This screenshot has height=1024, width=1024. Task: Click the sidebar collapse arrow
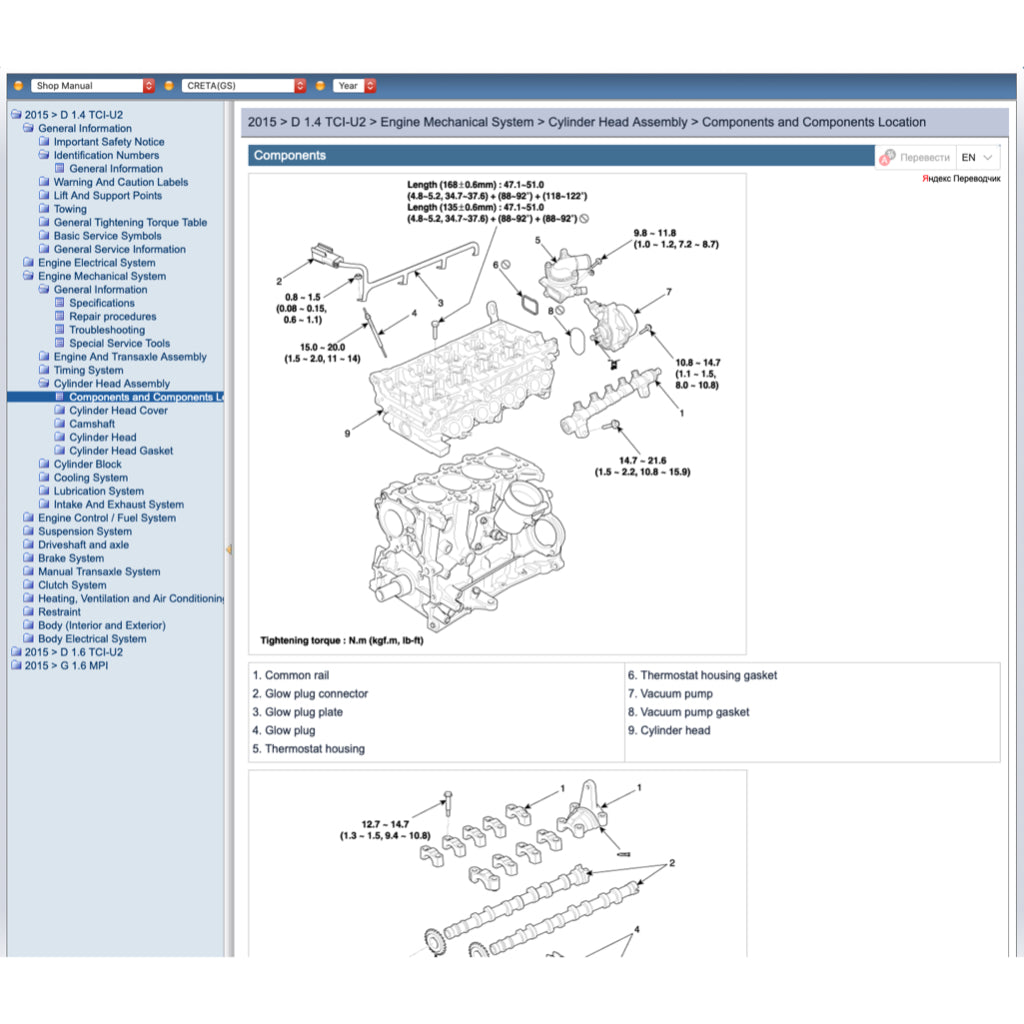pos(231,549)
